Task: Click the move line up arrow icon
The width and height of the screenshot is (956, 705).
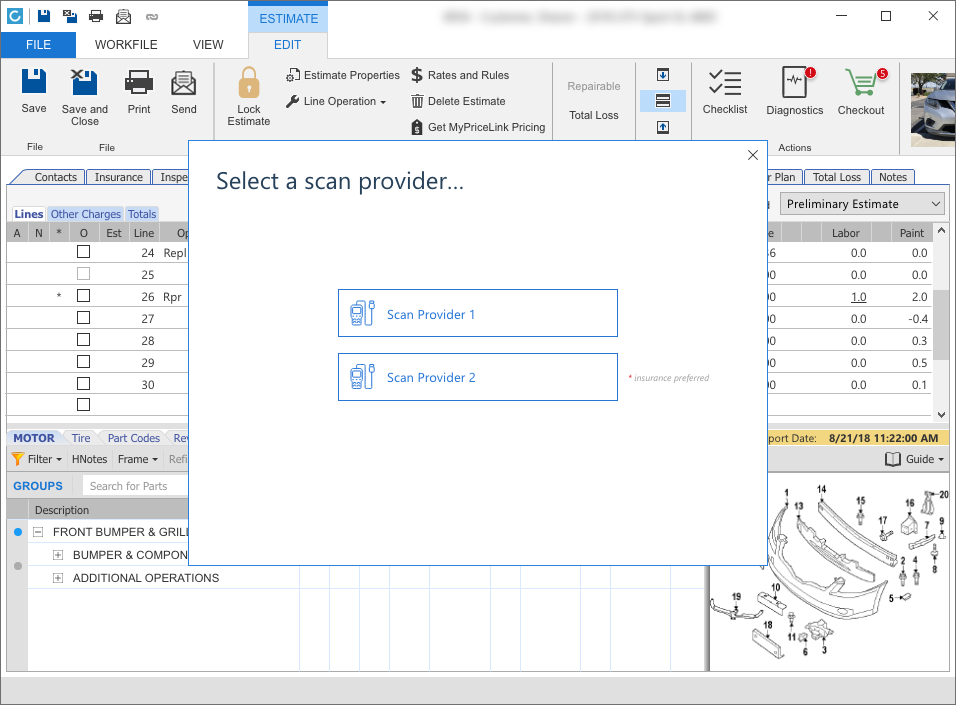Action: tap(663, 127)
